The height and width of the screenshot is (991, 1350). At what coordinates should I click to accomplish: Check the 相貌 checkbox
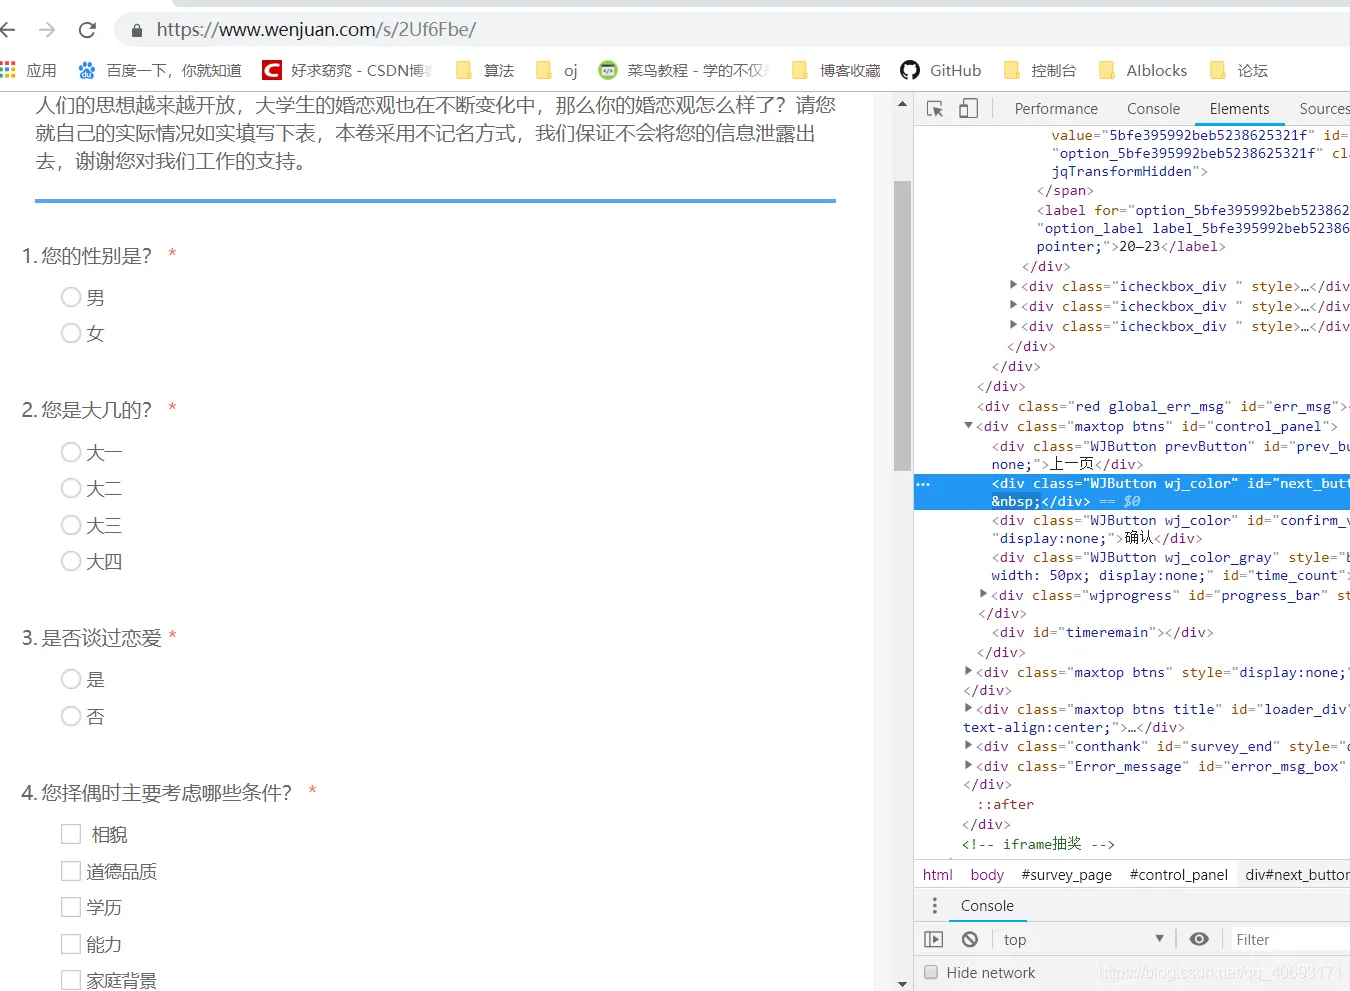click(x=71, y=834)
